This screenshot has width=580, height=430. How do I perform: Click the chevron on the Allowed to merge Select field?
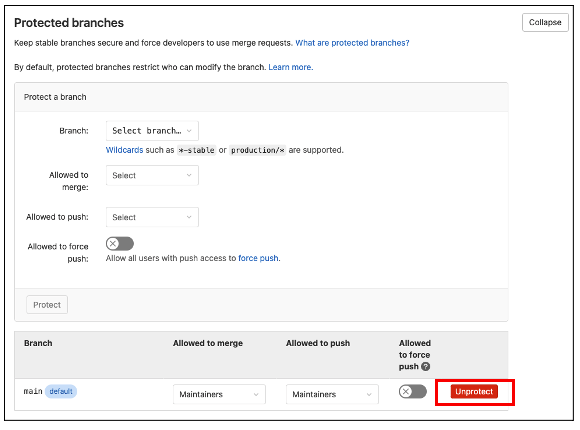(189, 175)
